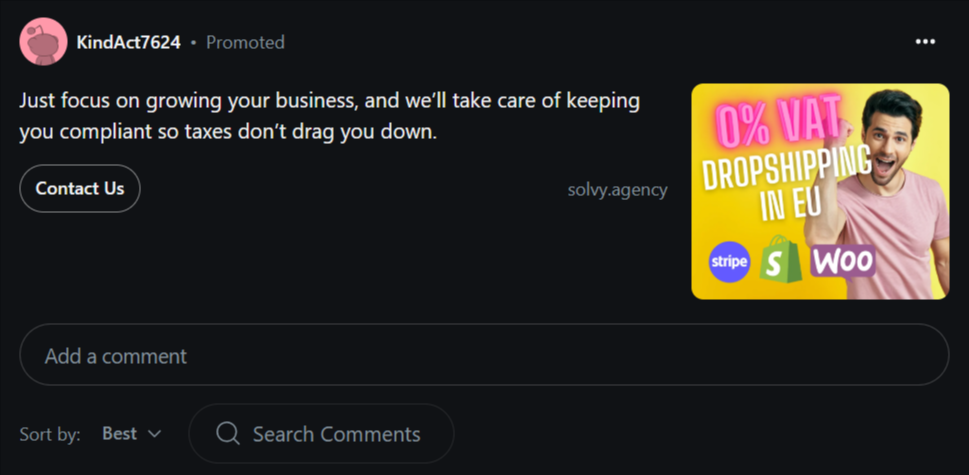Click the KindAct7624 pink avatar icon
This screenshot has height=475, width=969.
pos(43,41)
